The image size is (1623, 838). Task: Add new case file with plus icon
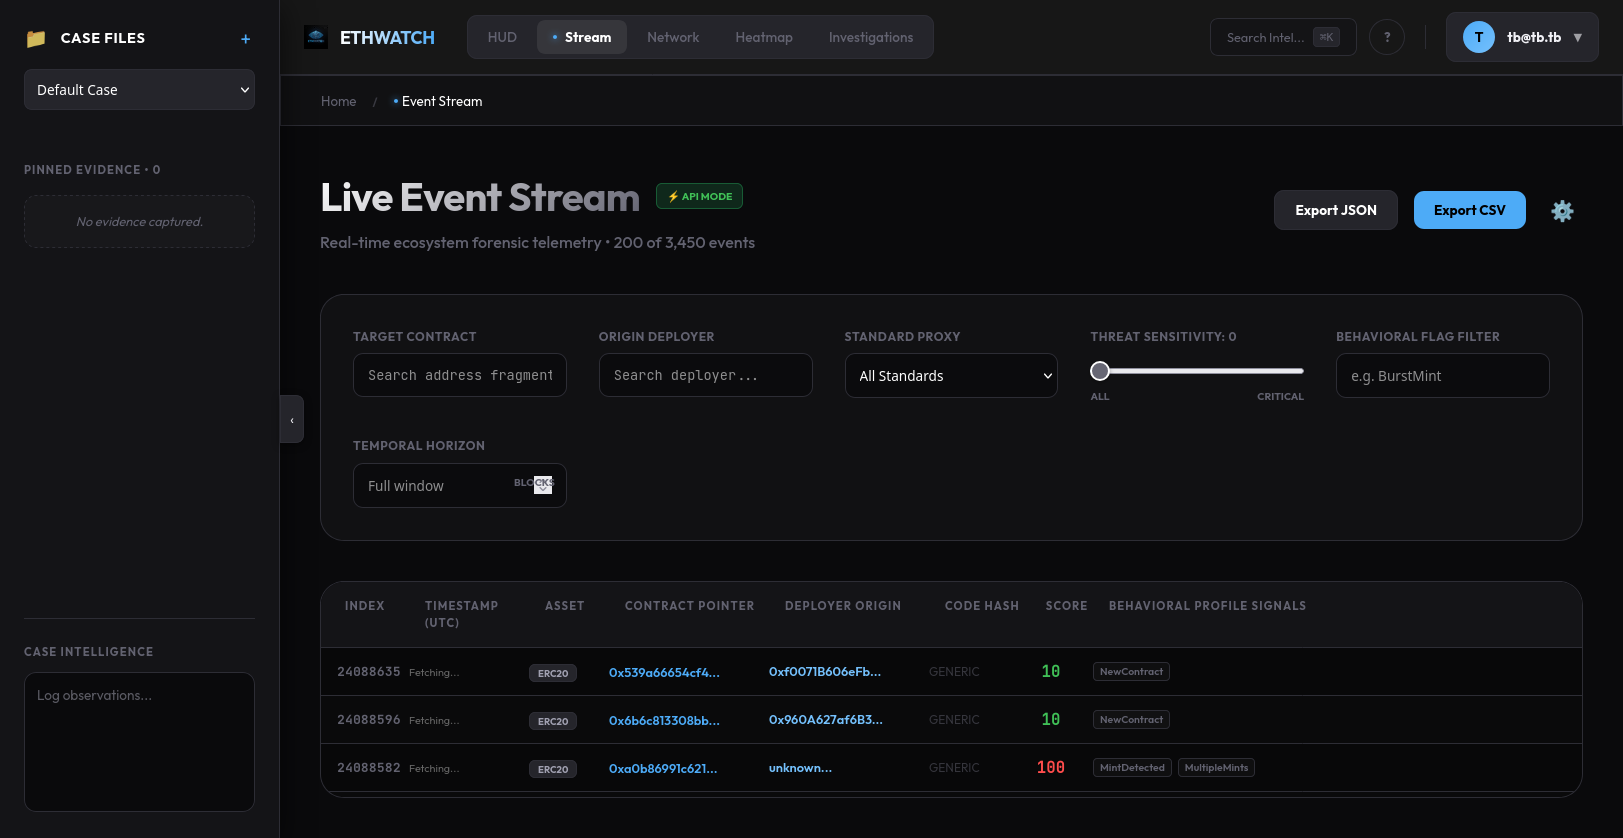(245, 39)
